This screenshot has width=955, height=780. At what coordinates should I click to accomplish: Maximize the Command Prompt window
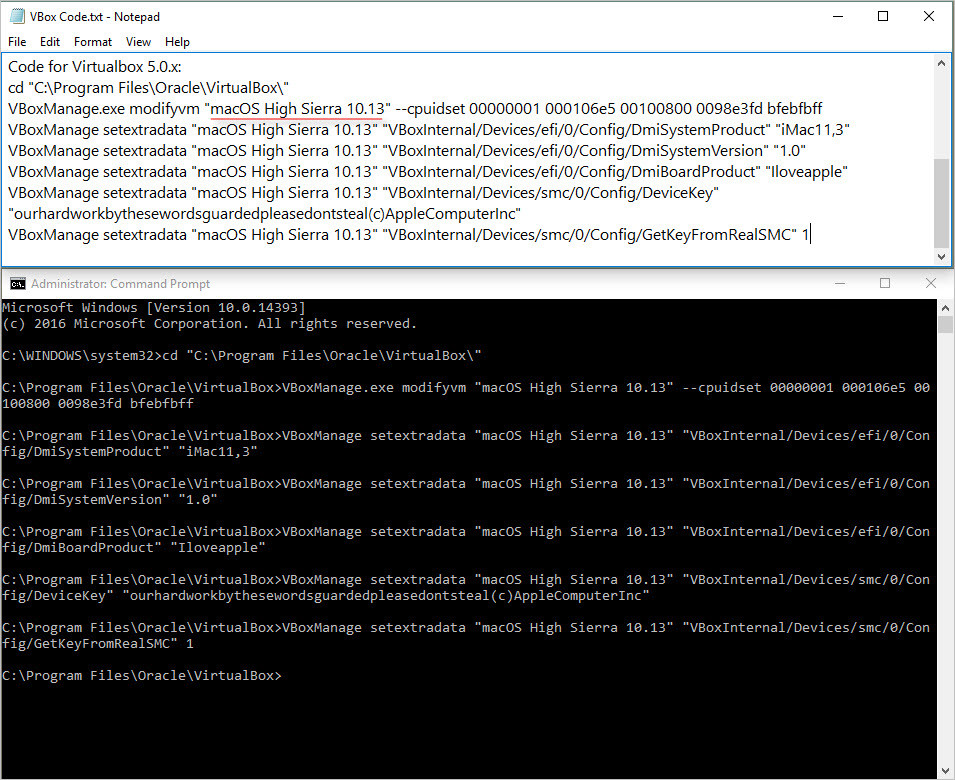(885, 283)
